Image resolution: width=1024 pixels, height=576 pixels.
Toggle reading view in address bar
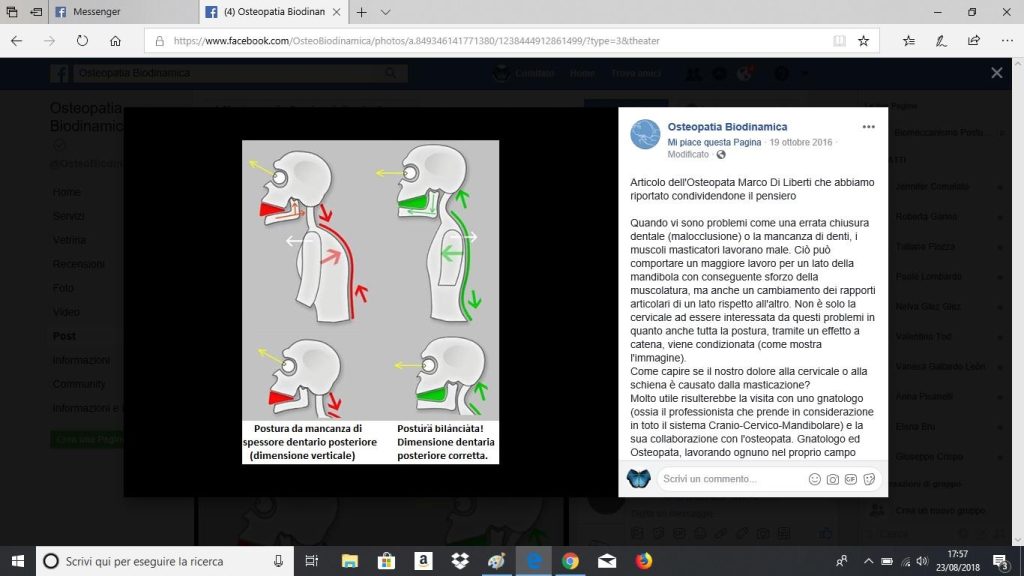(x=838, y=41)
